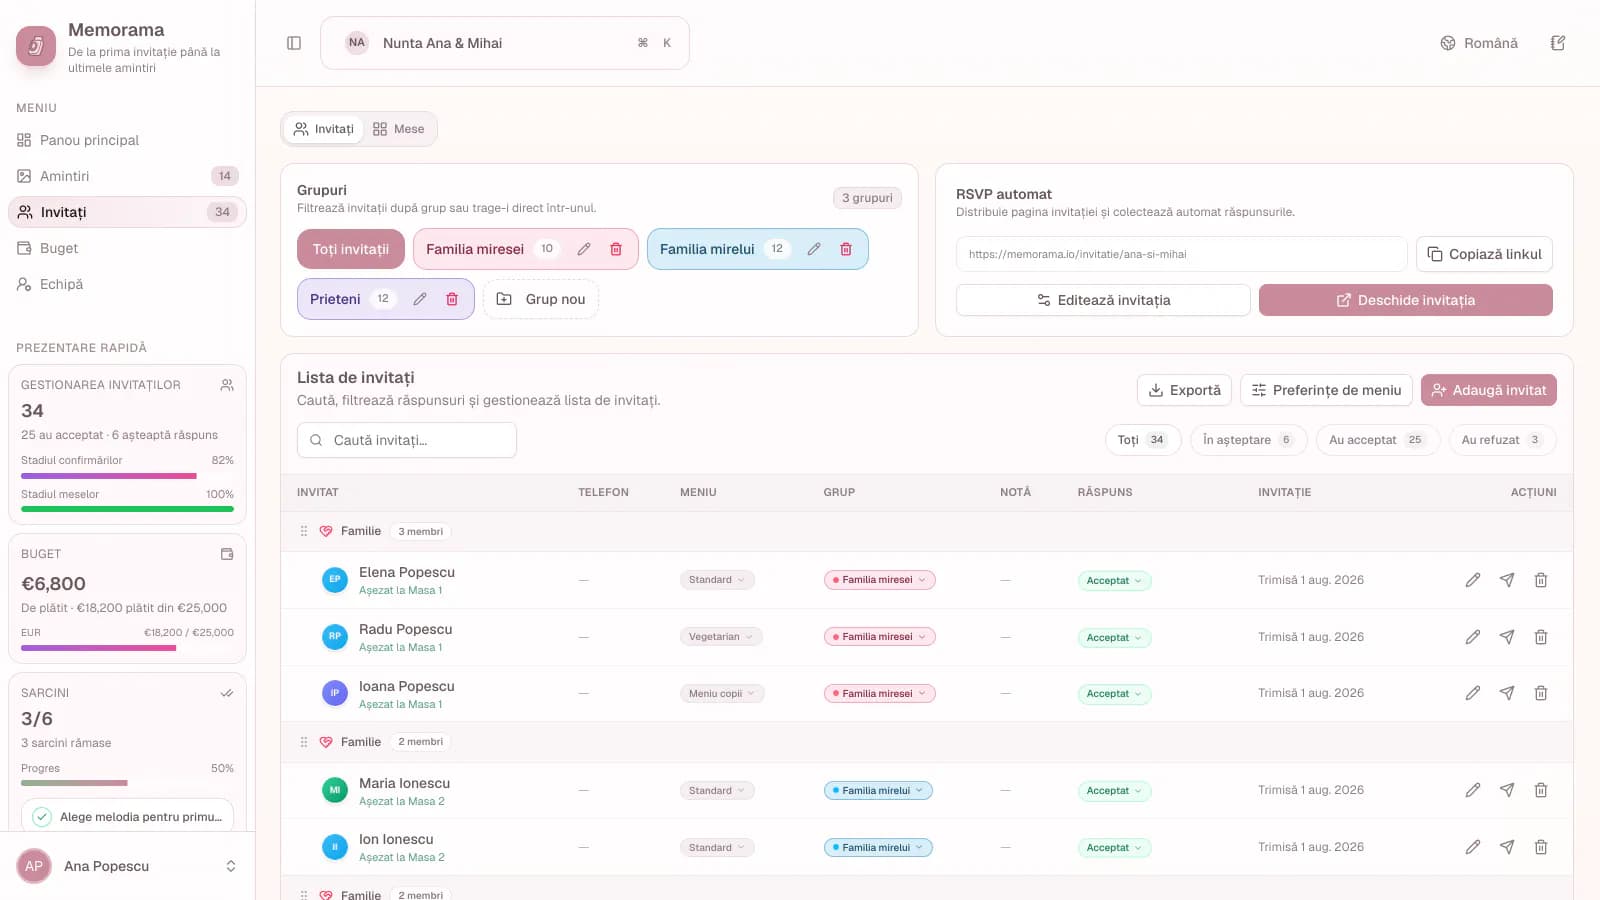Focus the Caută invitați search field
The width and height of the screenshot is (1600, 900).
pos(407,440)
